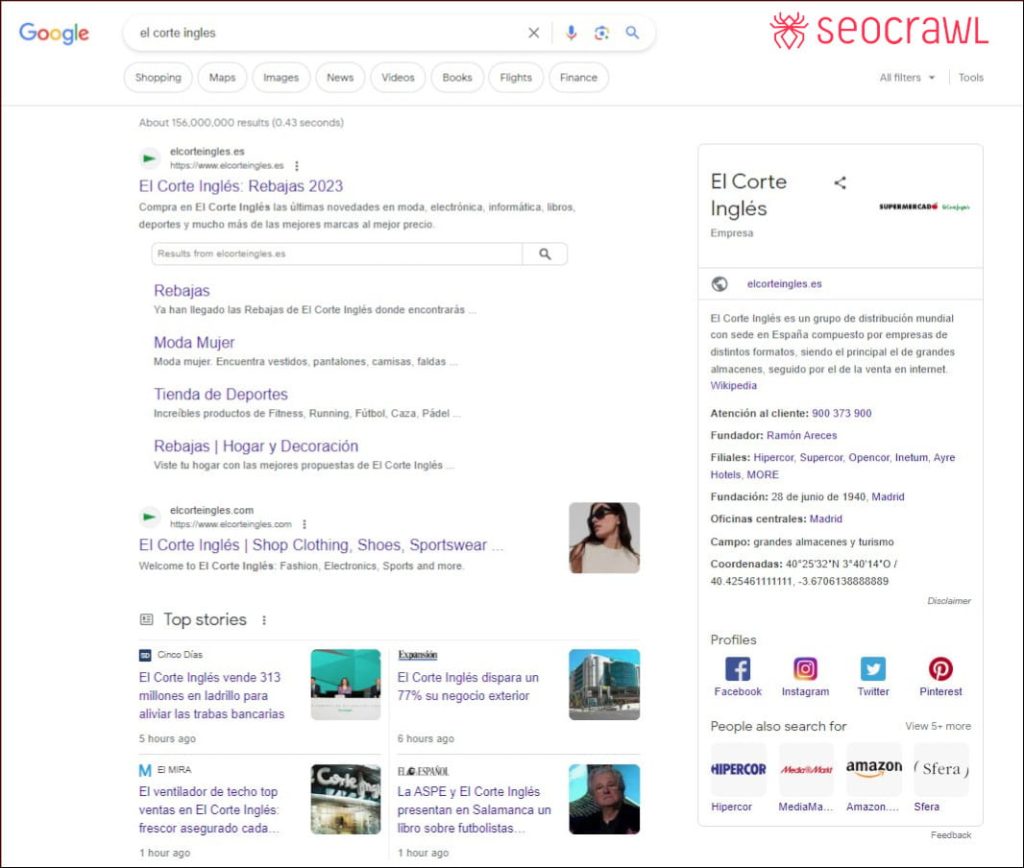This screenshot has height=868, width=1024.
Task: Send Feedback on the knowledge panel
Action: 950,835
